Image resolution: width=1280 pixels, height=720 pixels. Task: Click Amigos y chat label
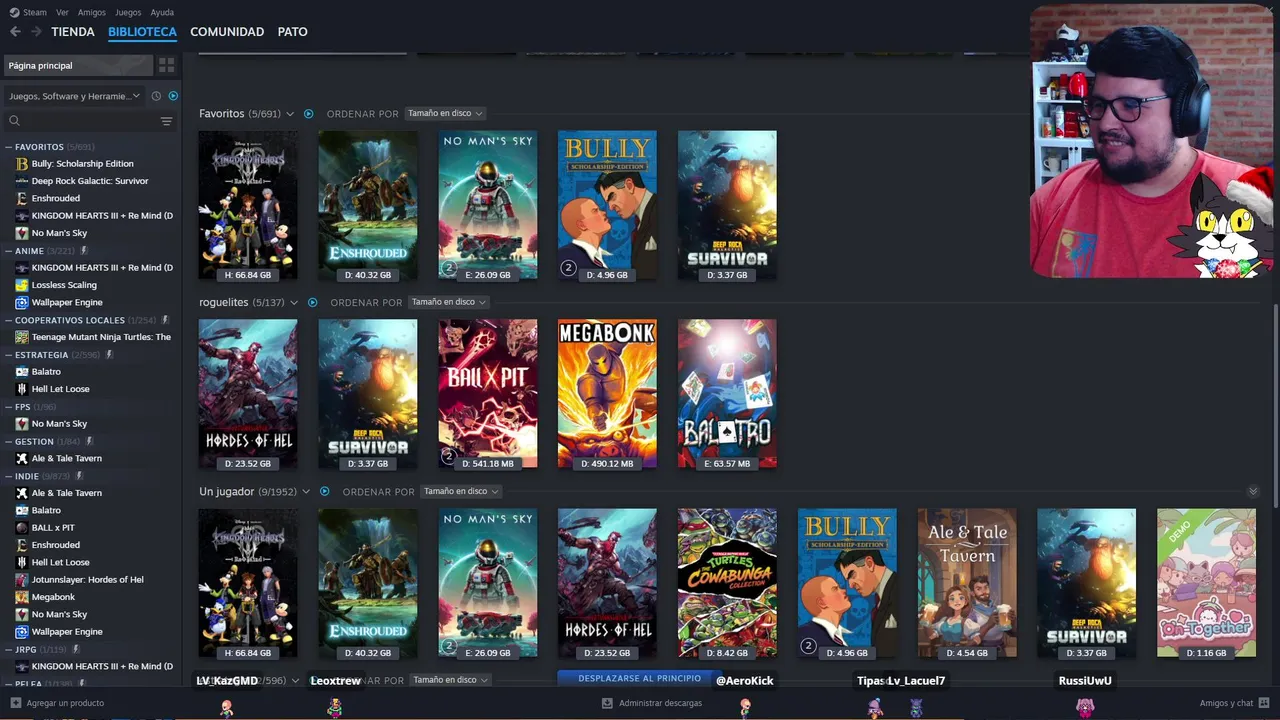[1226, 703]
